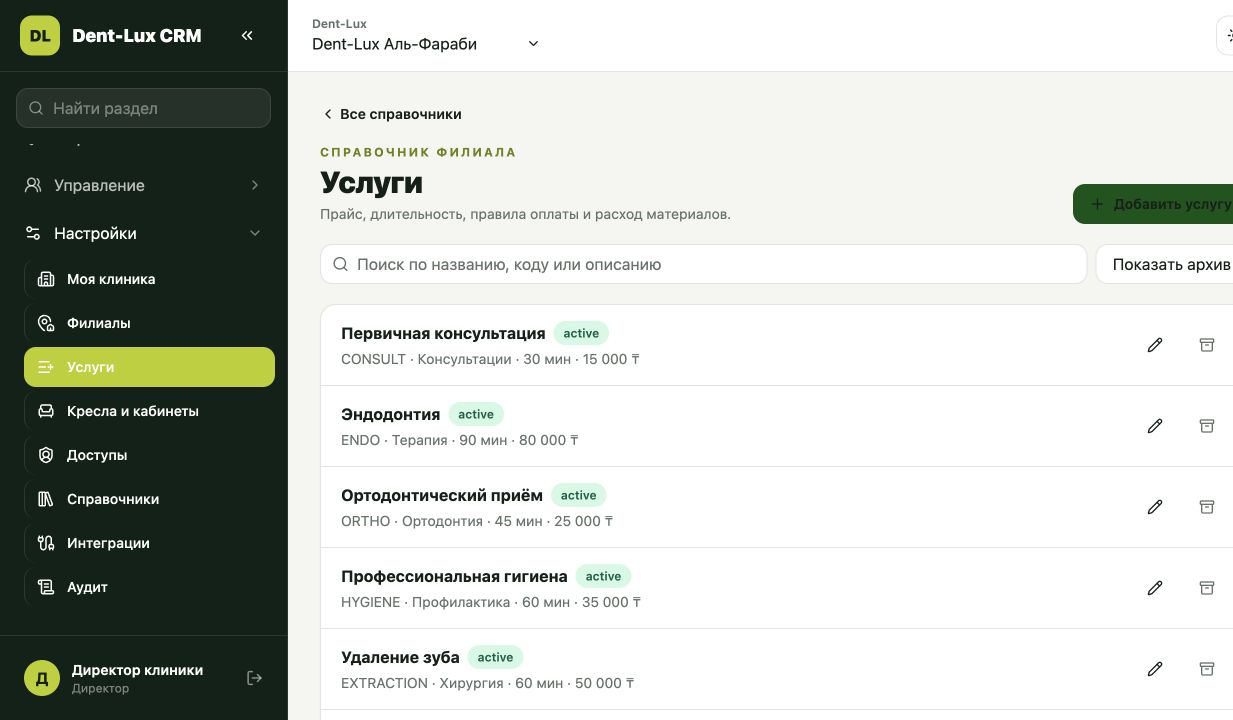Click the theme icon in top bar
1233x720 pixels.
tap(1226, 36)
